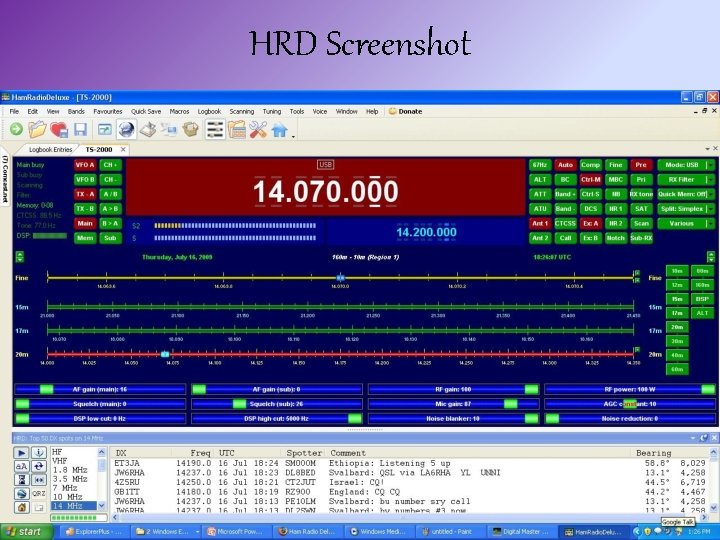Click the globe icon in DX panel

pyautogui.click(x=21, y=494)
